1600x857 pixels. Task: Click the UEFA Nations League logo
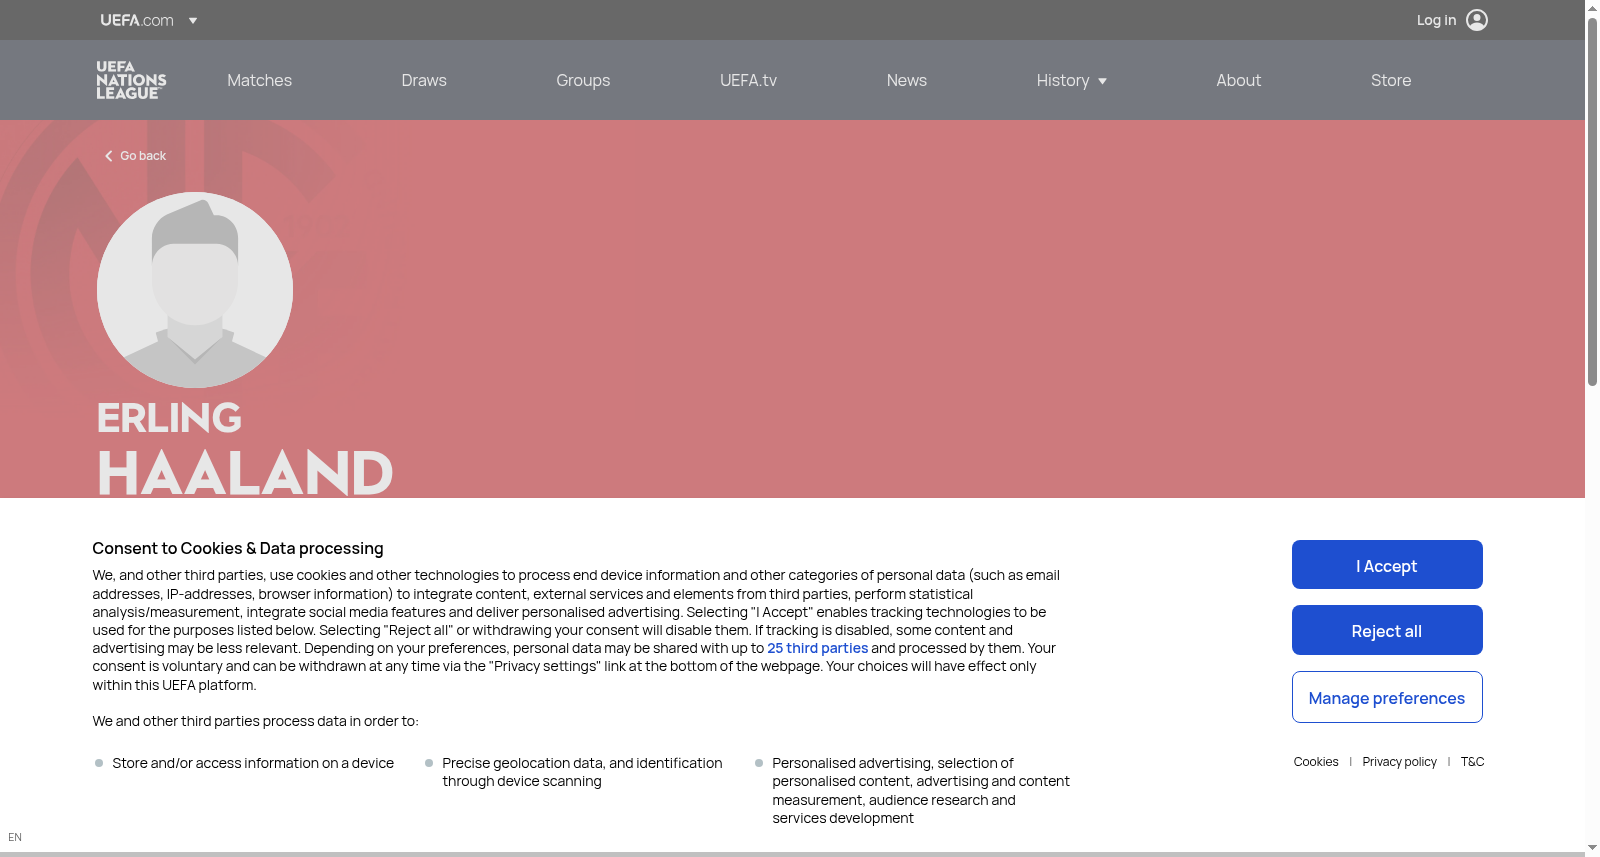[x=131, y=80]
